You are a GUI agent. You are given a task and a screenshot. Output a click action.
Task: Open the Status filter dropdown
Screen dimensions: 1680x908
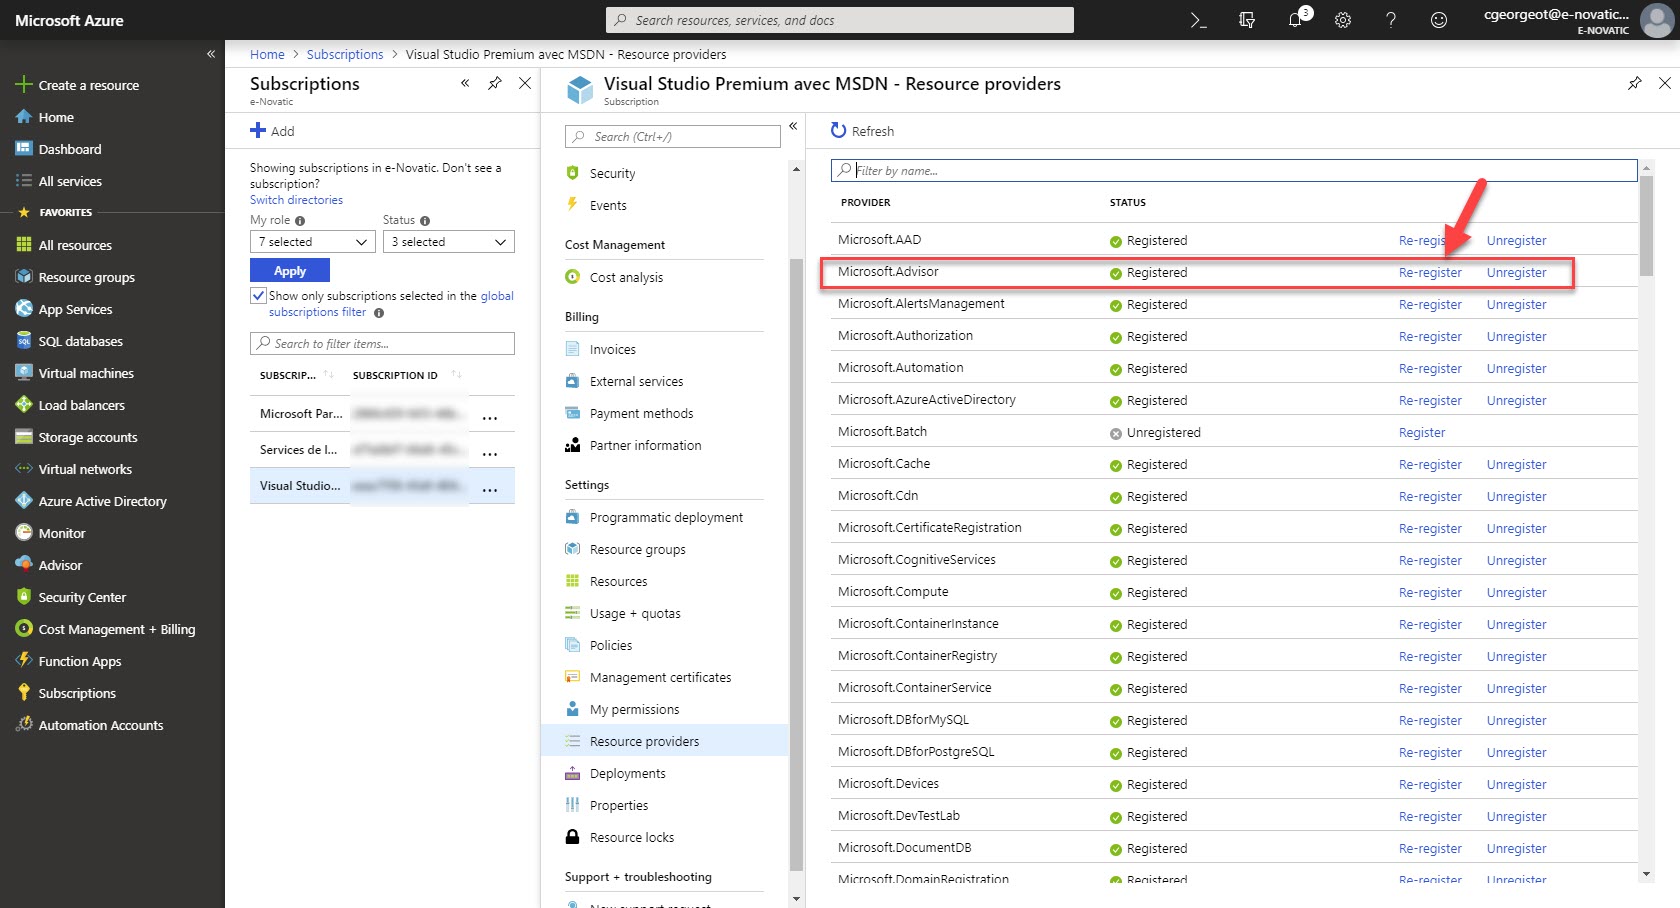coord(449,242)
